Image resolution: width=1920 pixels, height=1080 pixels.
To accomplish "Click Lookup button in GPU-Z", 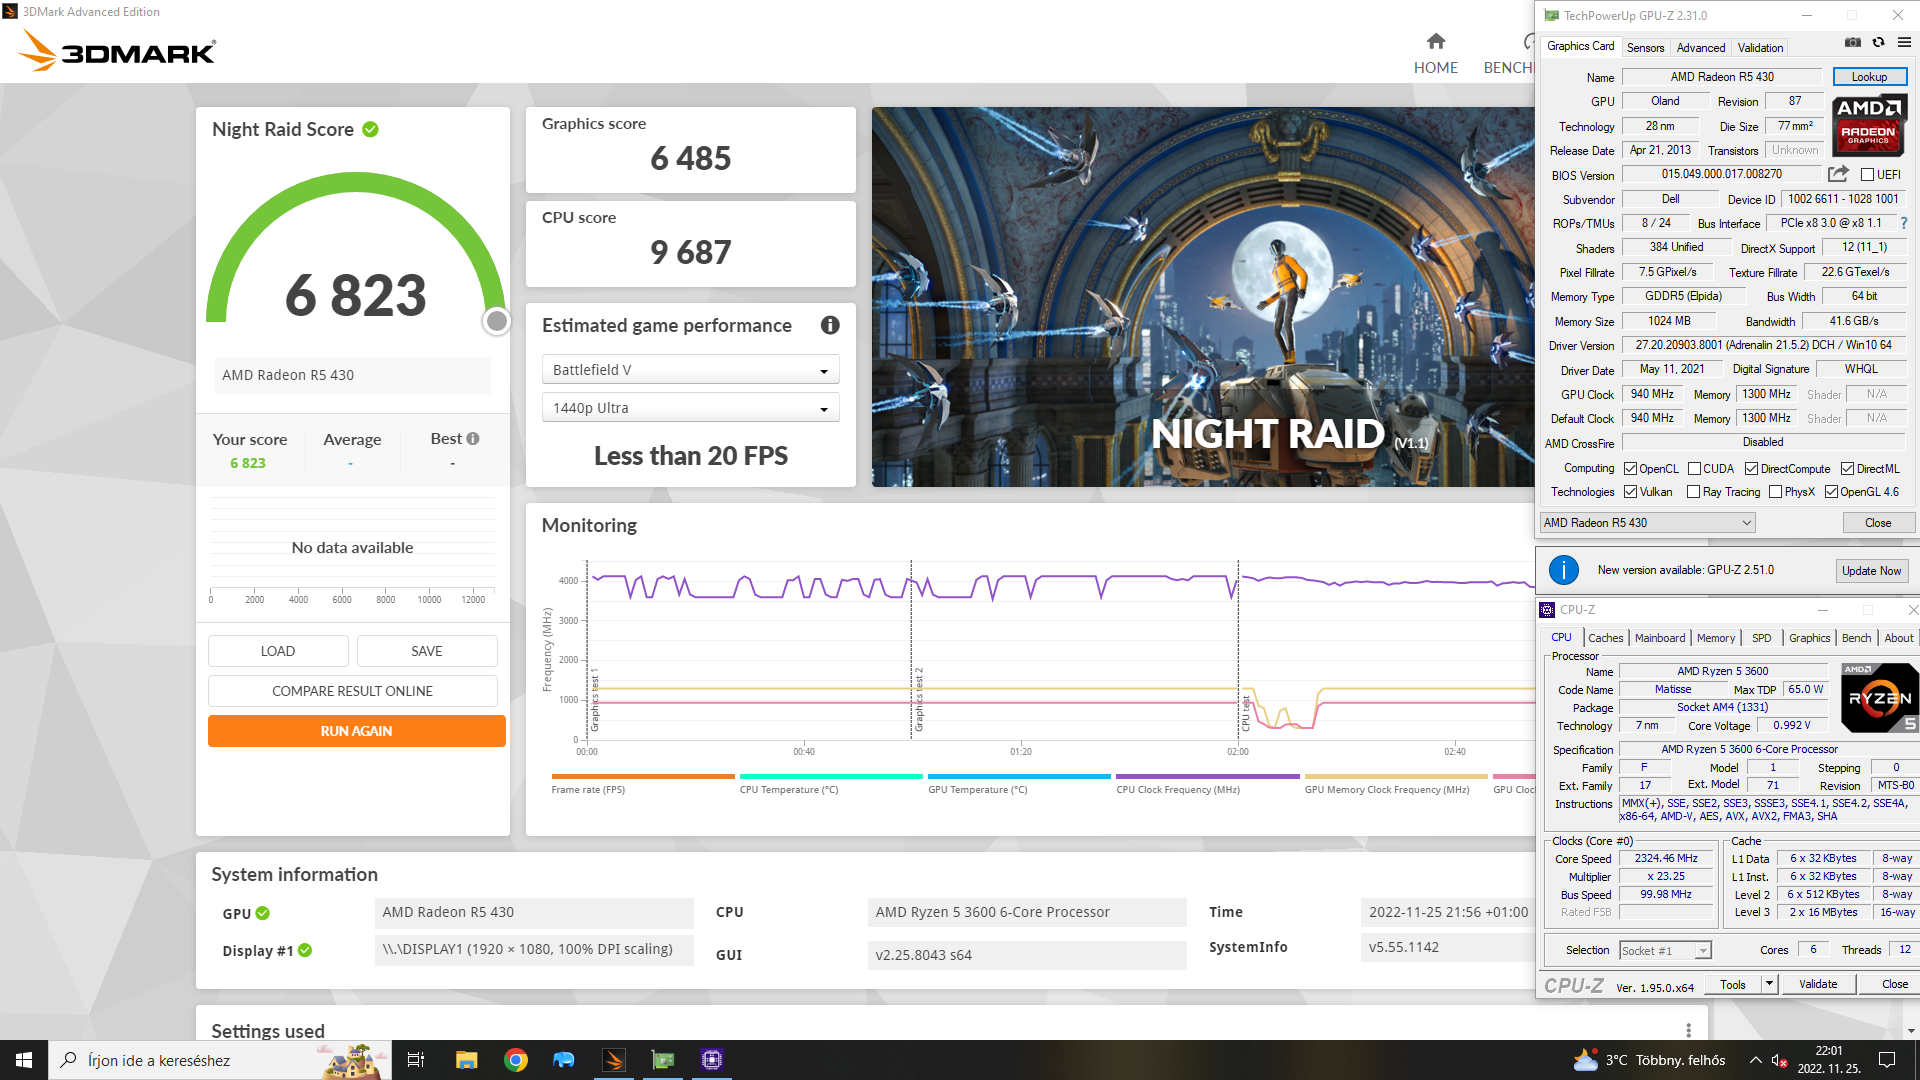I will [1869, 77].
